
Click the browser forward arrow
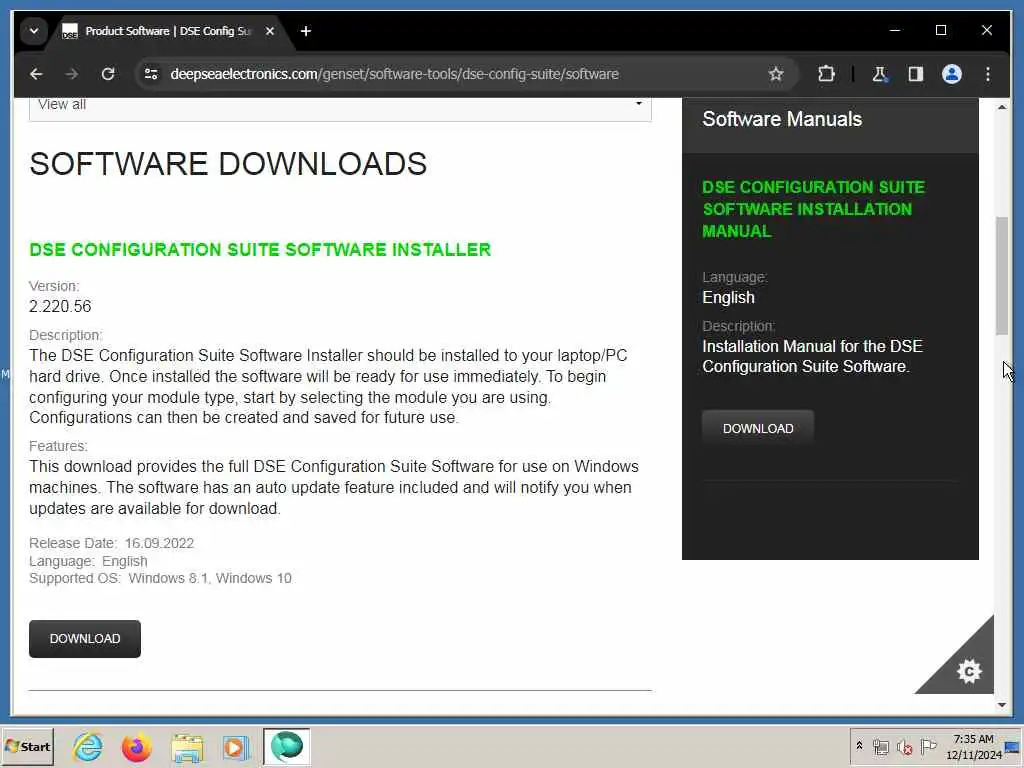click(x=72, y=74)
